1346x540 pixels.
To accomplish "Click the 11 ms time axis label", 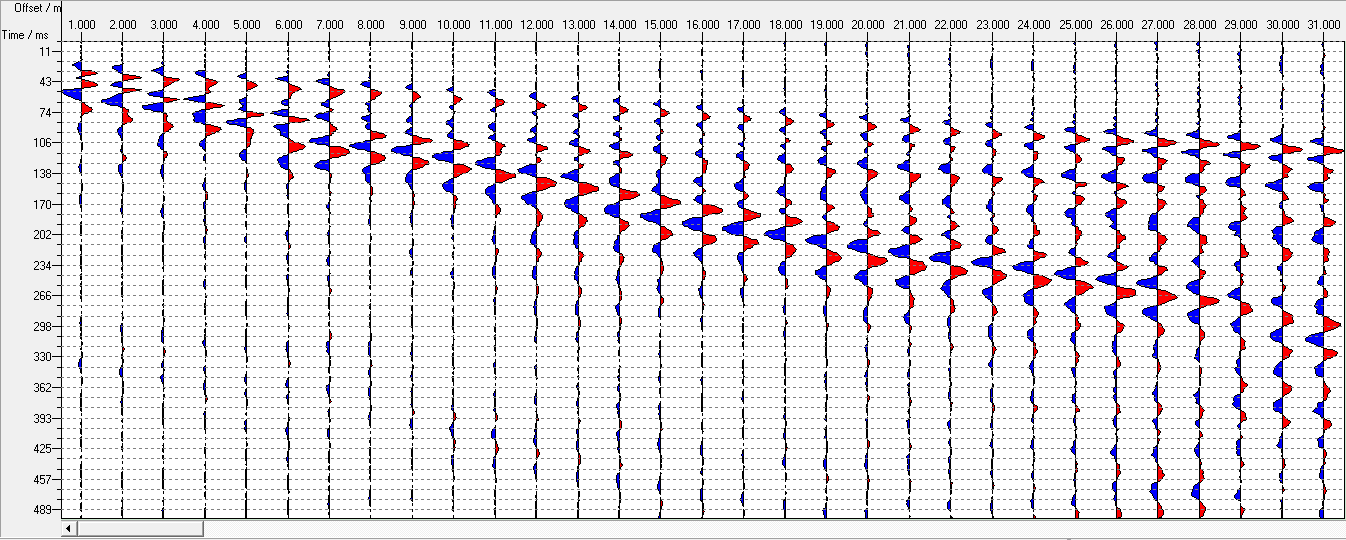I will pos(46,50).
